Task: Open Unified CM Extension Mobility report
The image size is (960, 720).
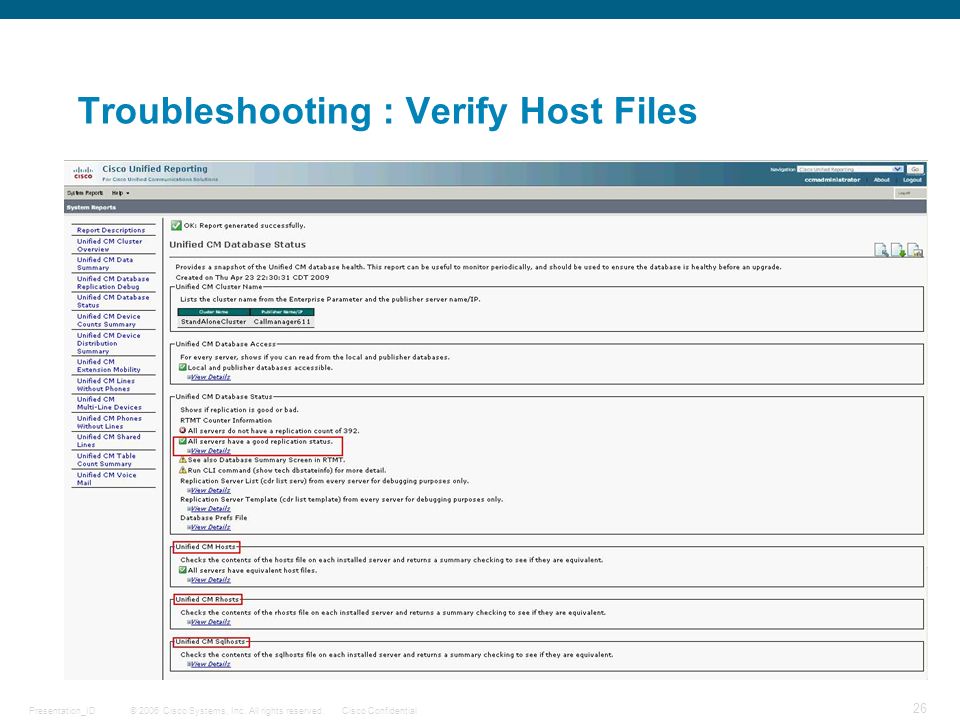Action: click(x=108, y=366)
